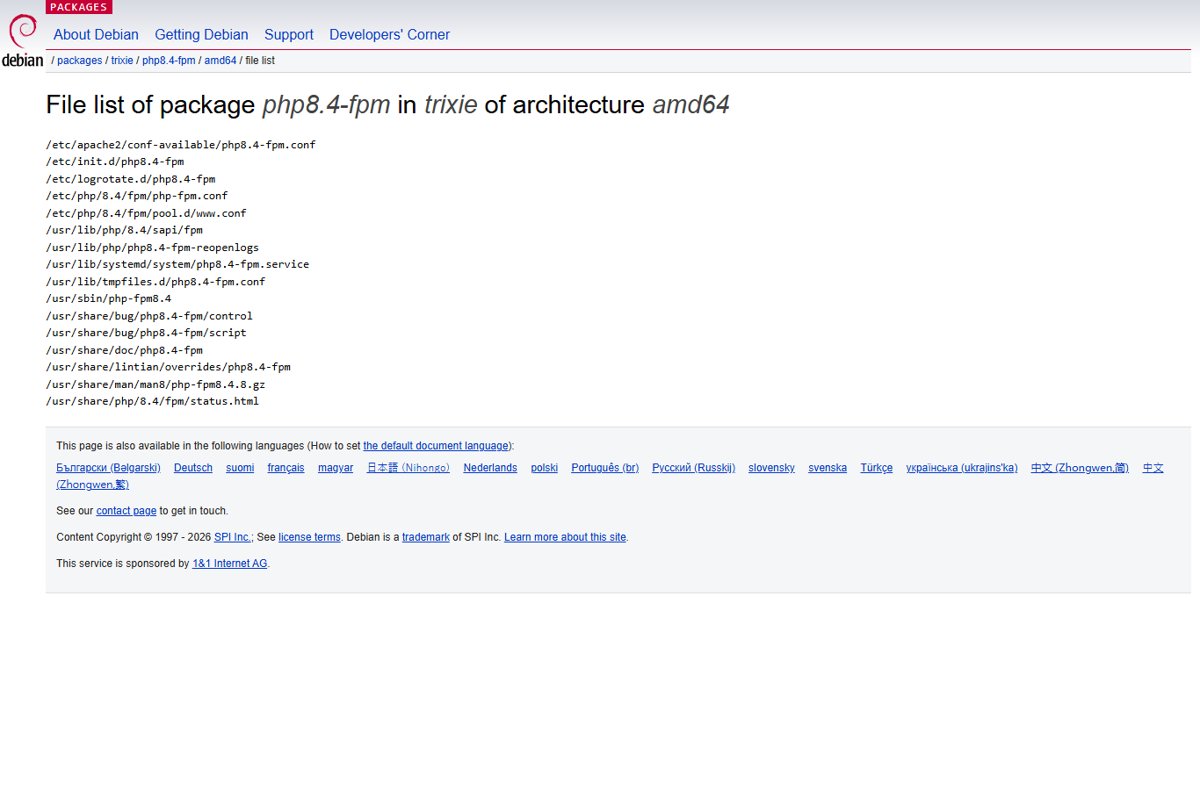The height and width of the screenshot is (790, 1200).
Task: Follow the trixie breadcrumb link
Action: point(122,61)
